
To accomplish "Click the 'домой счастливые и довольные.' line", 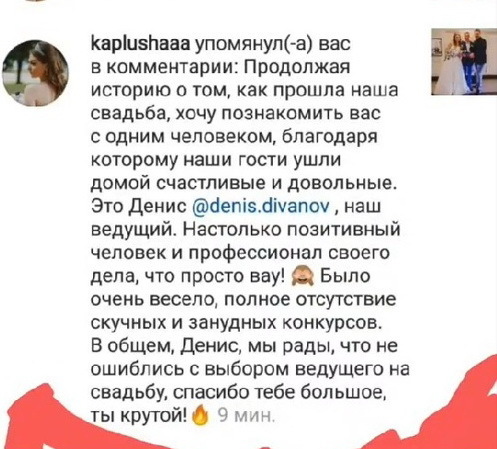I will (244, 183).
